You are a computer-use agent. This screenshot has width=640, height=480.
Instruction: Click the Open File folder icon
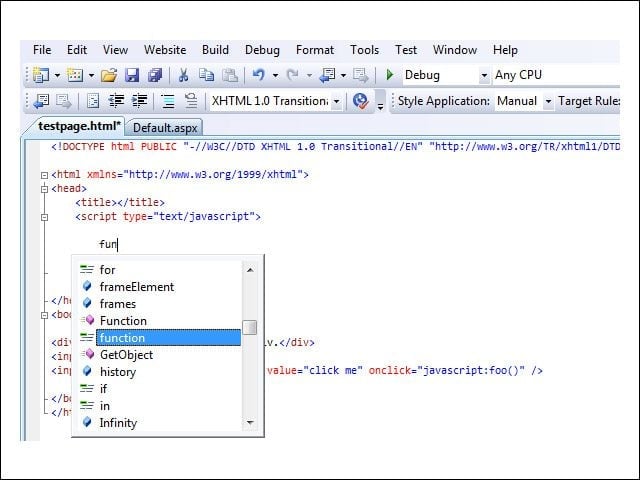pyautogui.click(x=109, y=75)
